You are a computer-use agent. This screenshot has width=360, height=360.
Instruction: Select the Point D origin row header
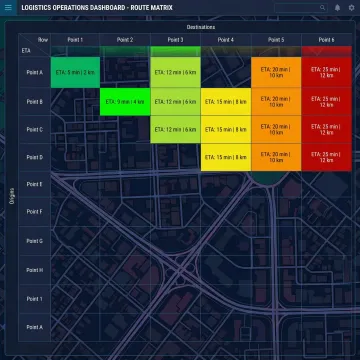tap(35, 157)
